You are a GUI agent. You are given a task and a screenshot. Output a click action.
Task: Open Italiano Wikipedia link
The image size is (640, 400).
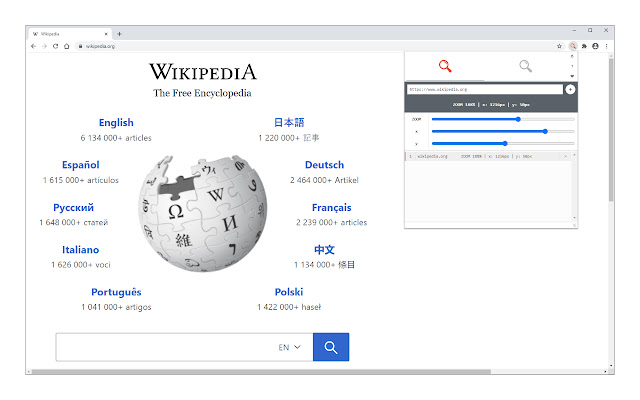(x=80, y=249)
